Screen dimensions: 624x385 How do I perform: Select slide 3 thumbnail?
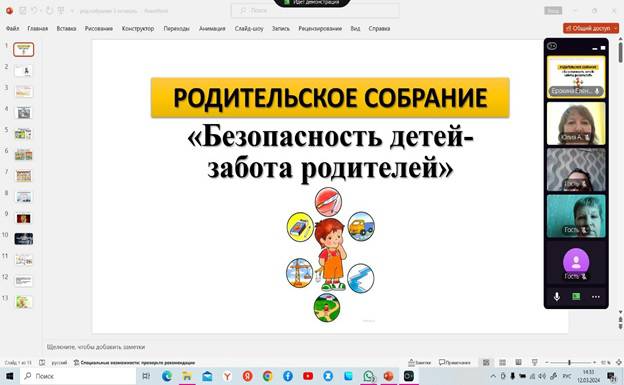(x=23, y=92)
